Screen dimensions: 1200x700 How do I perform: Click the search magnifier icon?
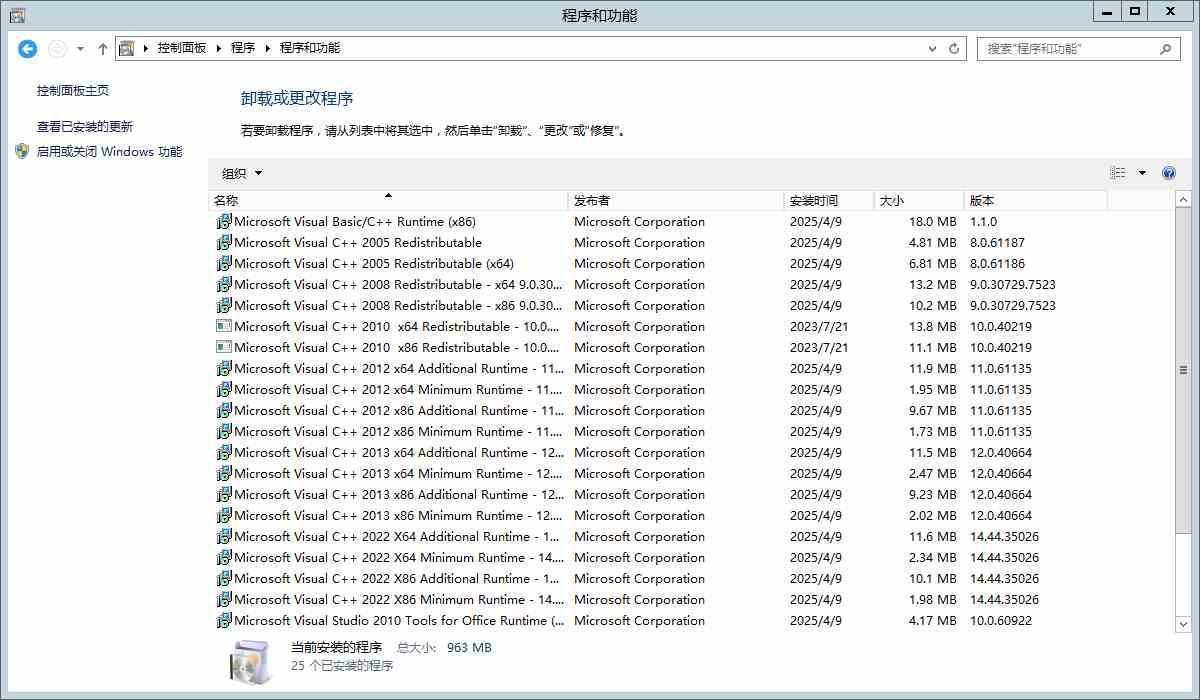(x=1165, y=48)
